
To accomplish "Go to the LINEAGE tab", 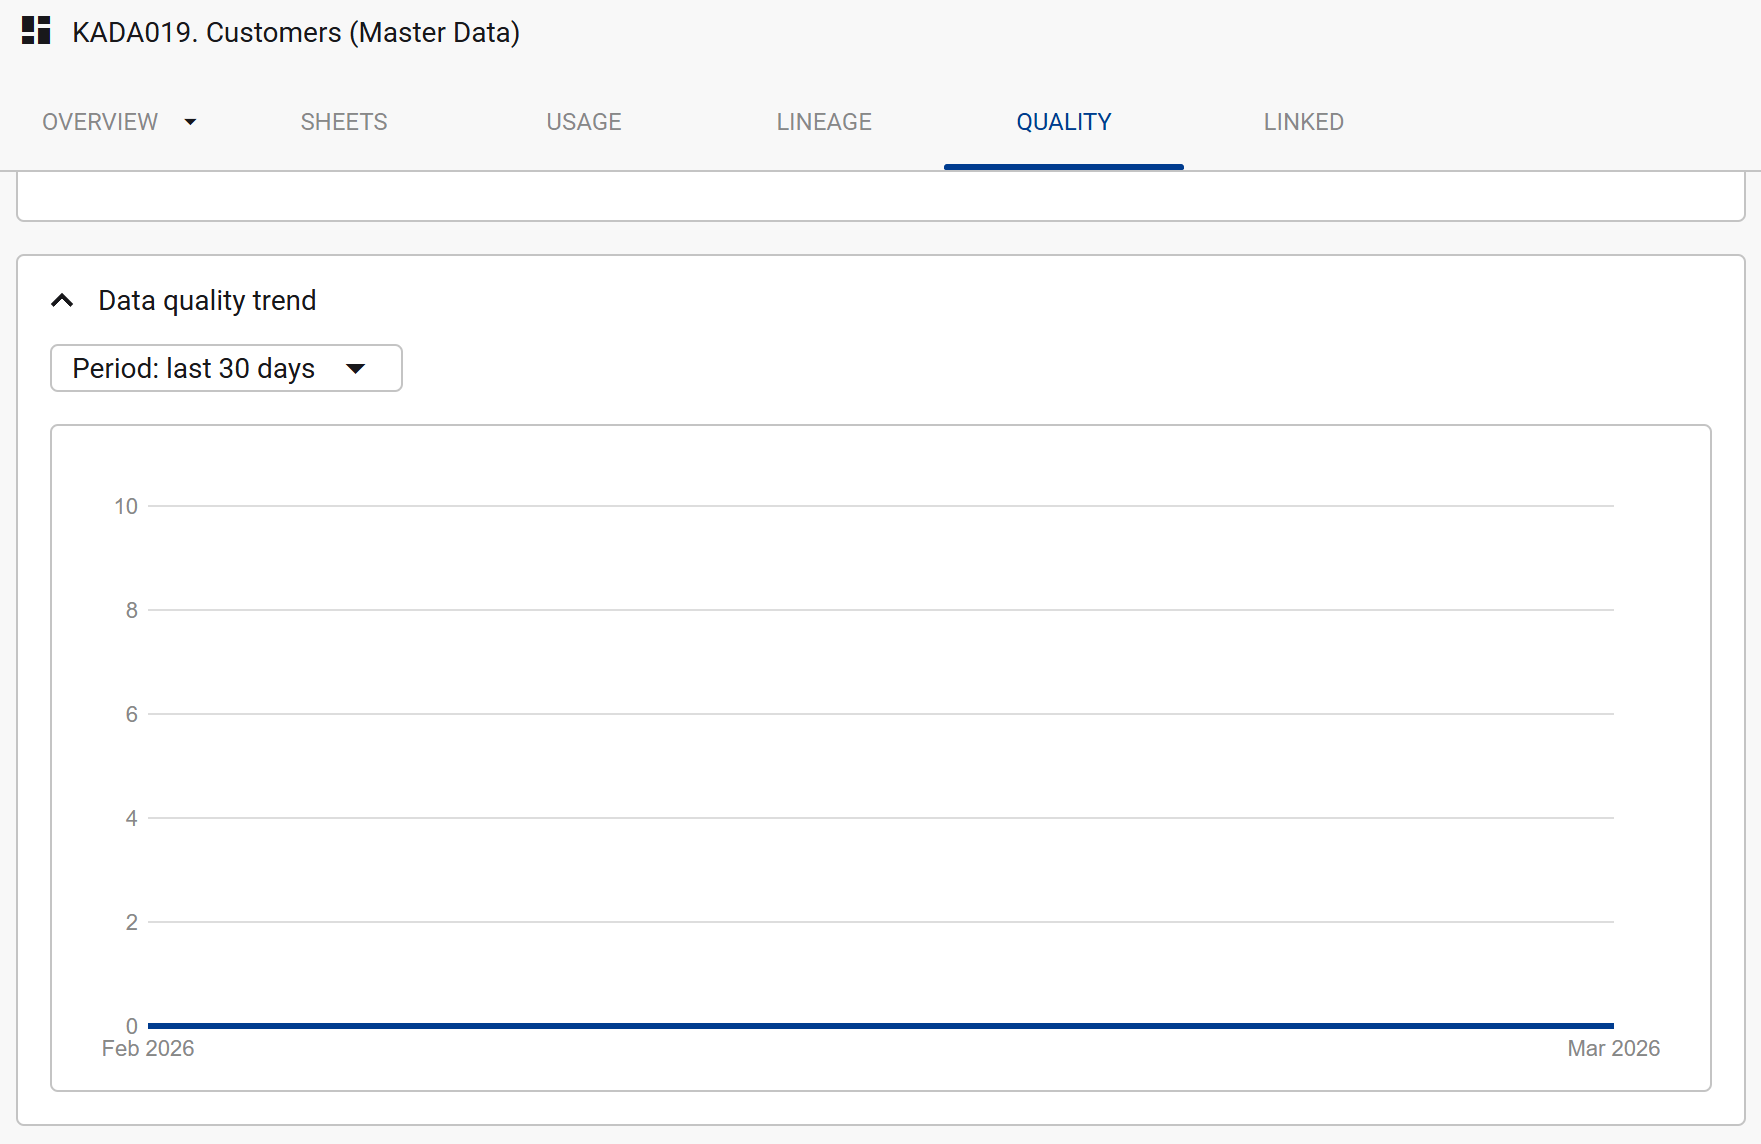I will coord(824,122).
